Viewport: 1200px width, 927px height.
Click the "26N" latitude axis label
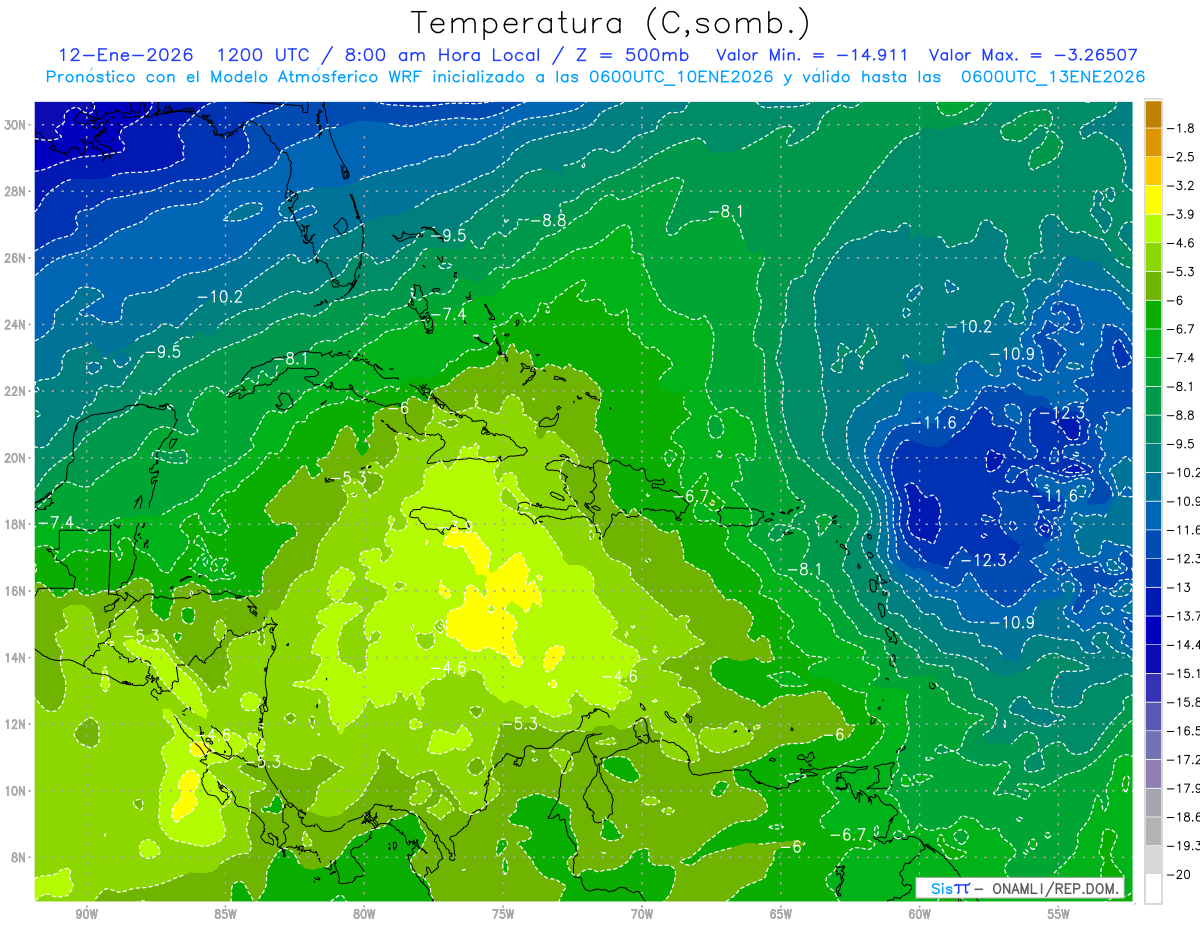pyautogui.click(x=17, y=258)
